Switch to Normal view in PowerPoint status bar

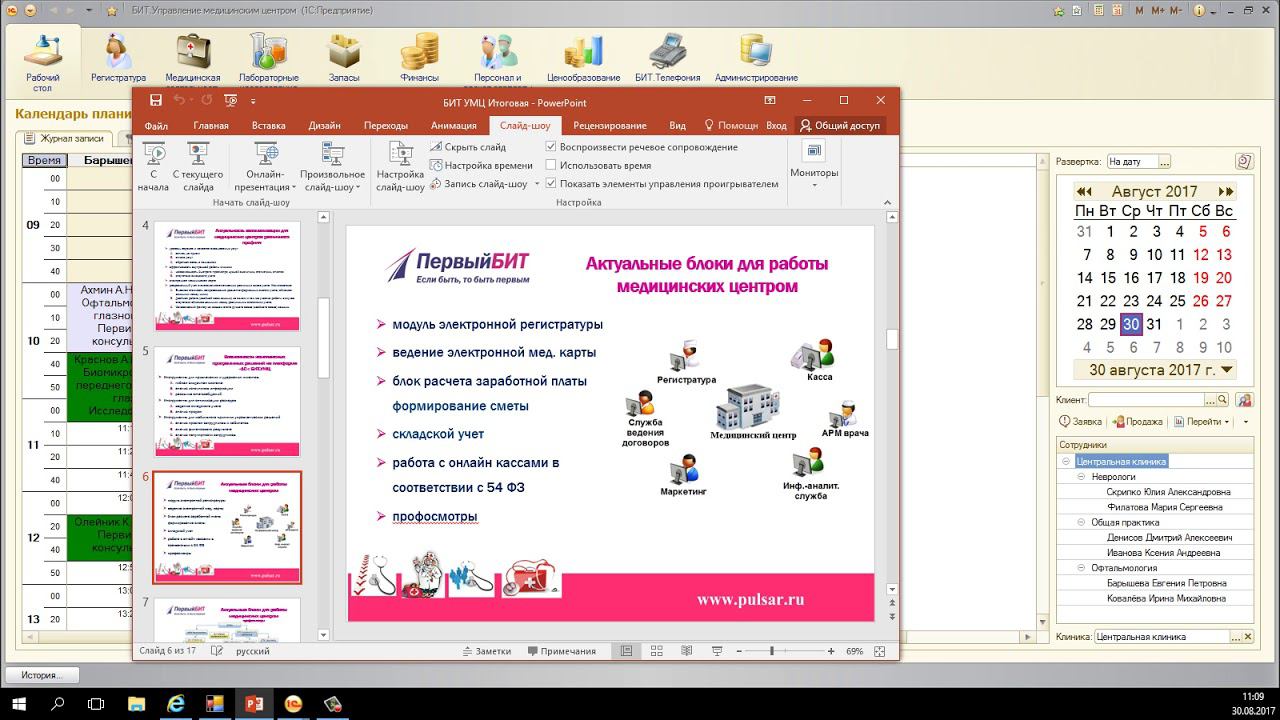626,651
